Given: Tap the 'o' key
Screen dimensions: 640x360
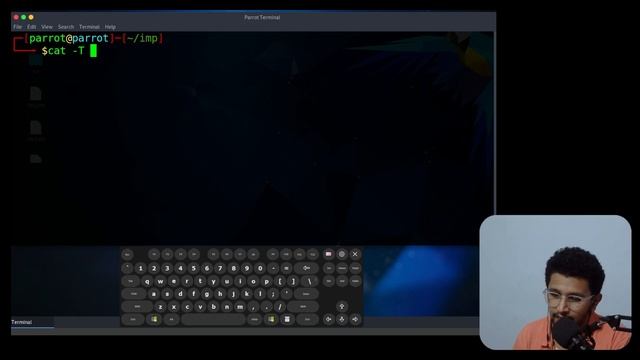Looking at the screenshot, I should [x=253, y=281].
